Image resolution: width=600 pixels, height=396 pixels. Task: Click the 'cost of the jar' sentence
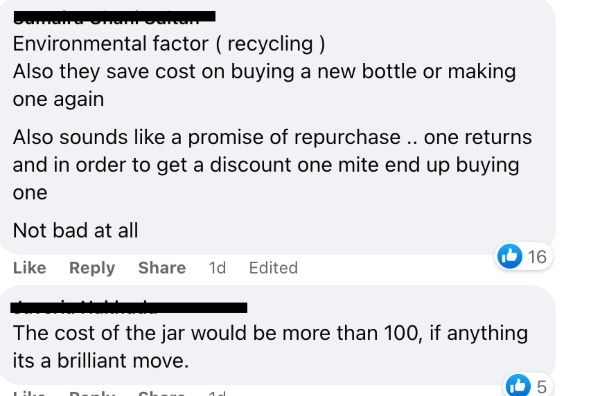click(x=270, y=333)
